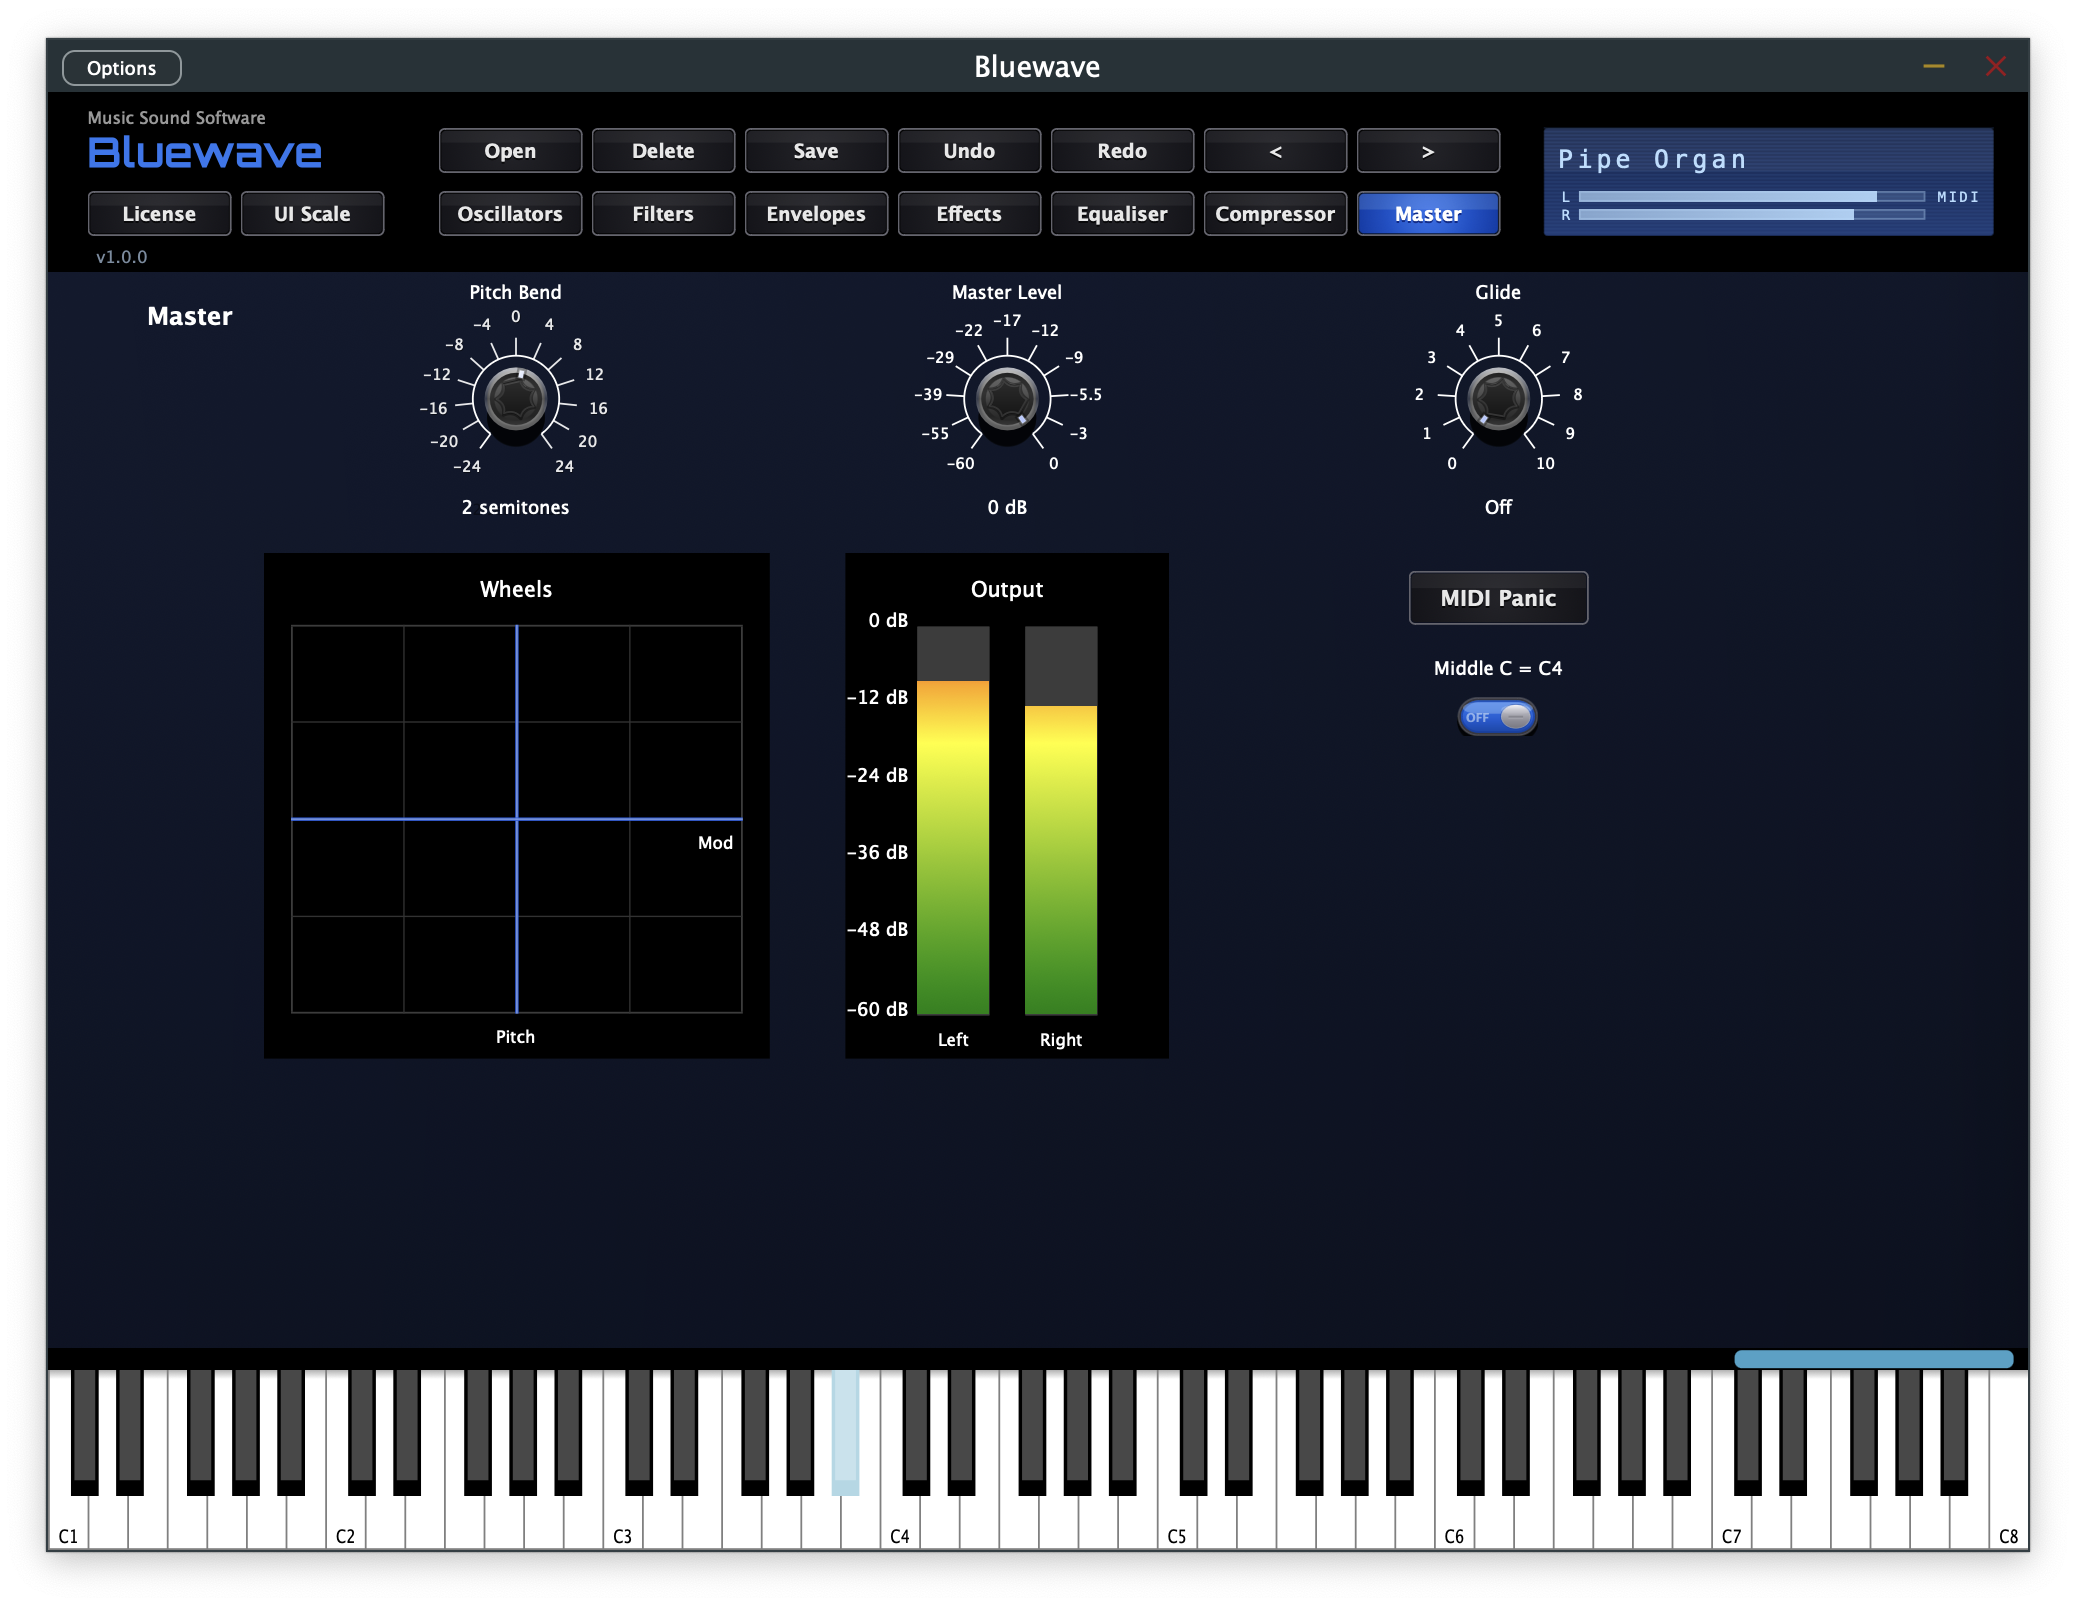Redo the last change

1122,151
